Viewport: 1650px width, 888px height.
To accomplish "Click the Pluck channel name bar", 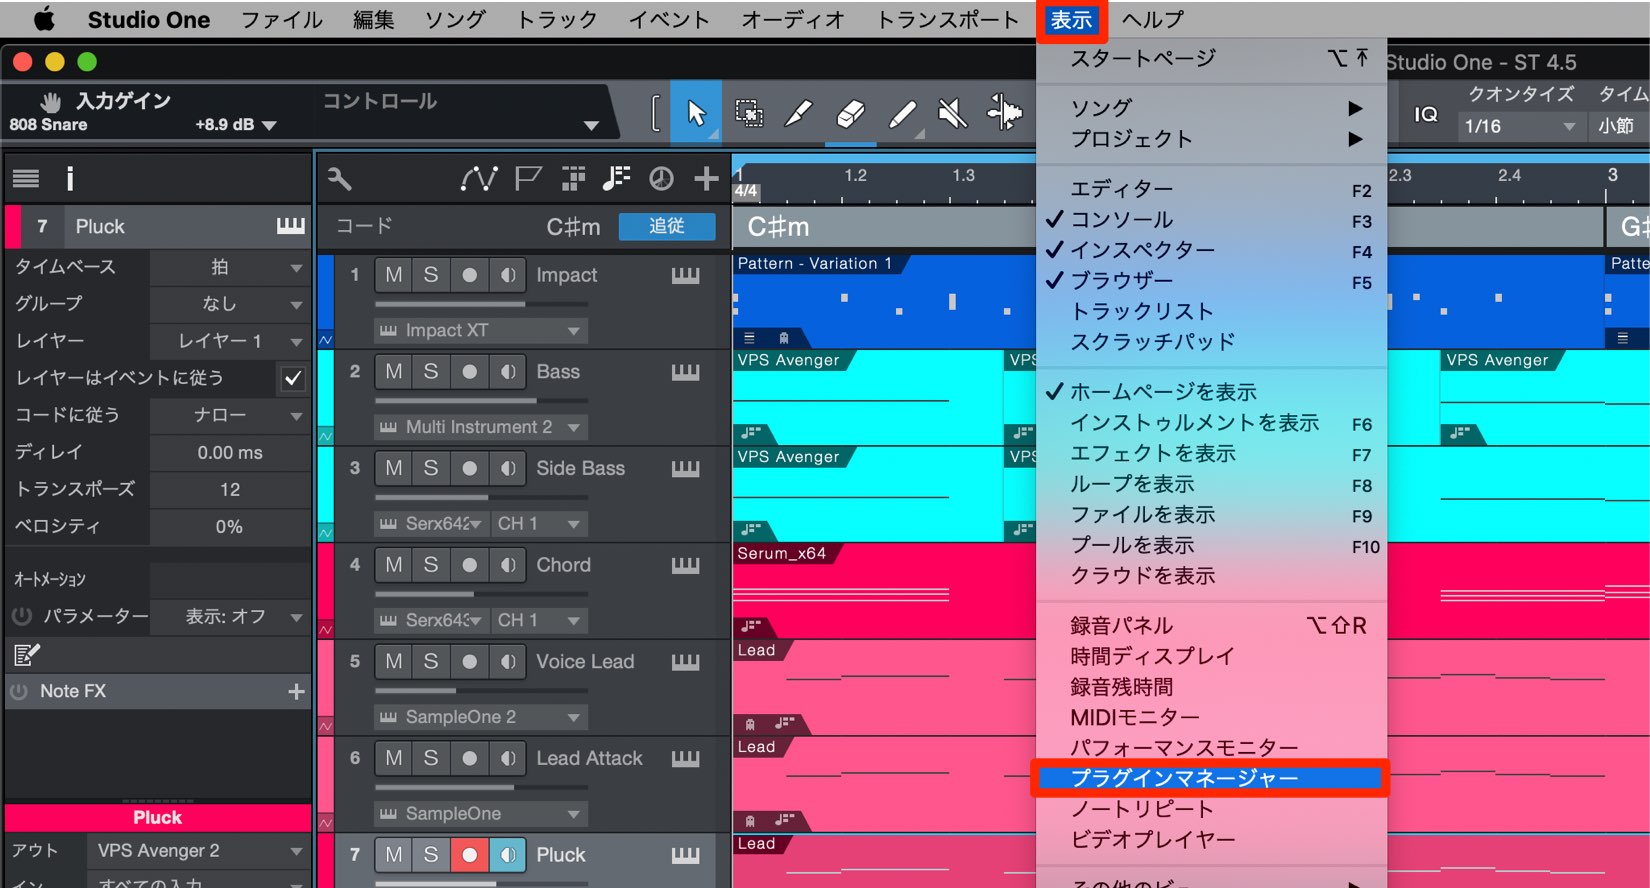I will [158, 817].
